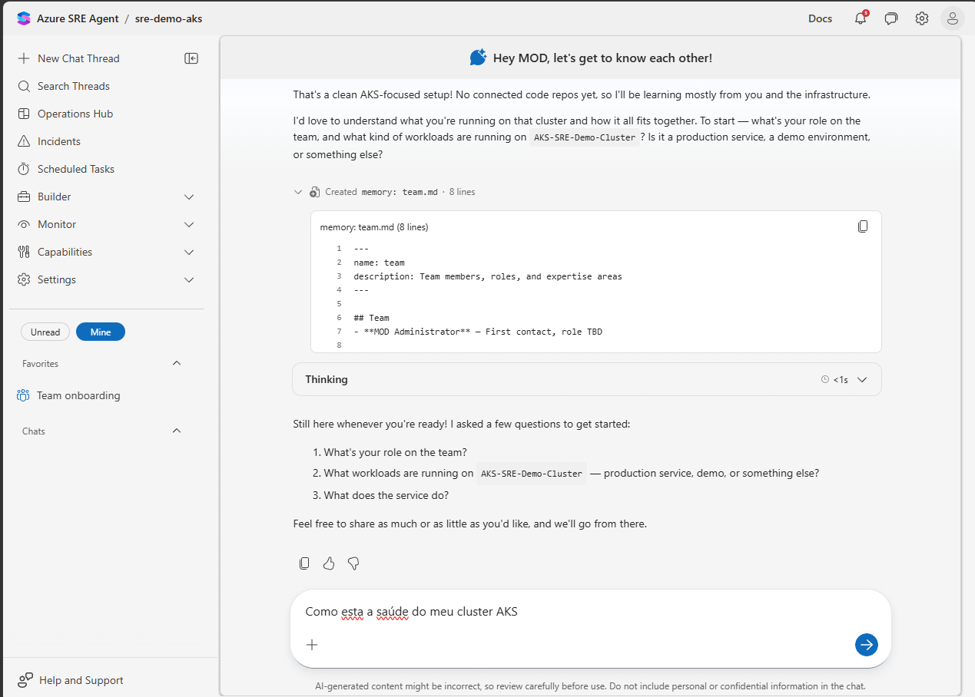Click the greeting 'Hey MOD, let's get to know' heading
Viewport: 975px width, 697px height.
point(602,58)
